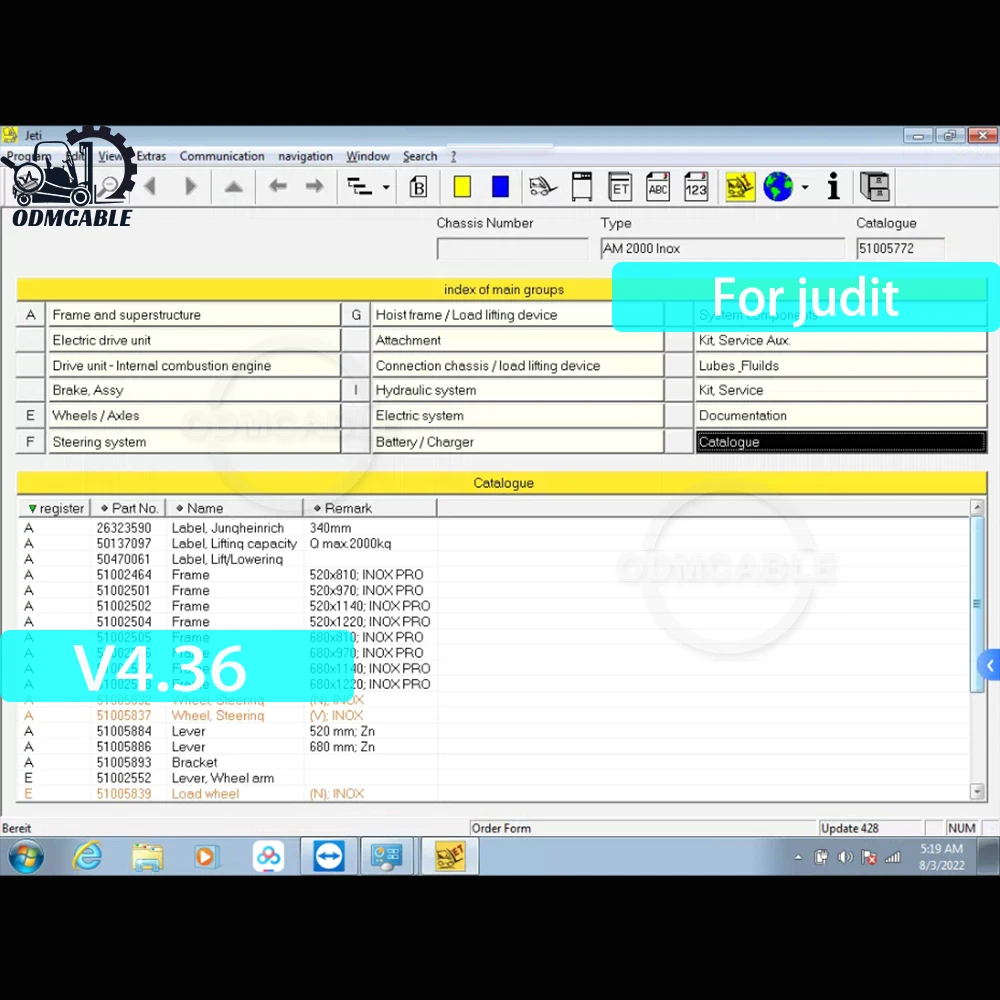Select the yellow square toolbar button
Screen dimensions: 1000x1000
coord(462,187)
